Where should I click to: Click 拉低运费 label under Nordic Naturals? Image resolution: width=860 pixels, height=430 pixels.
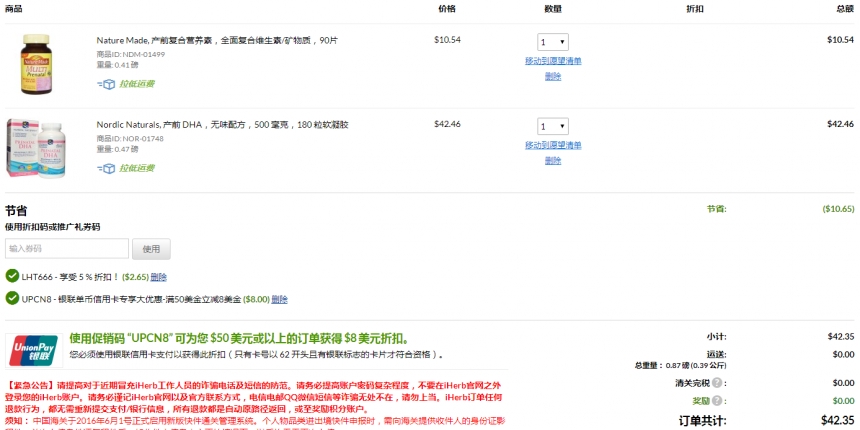coord(137,168)
